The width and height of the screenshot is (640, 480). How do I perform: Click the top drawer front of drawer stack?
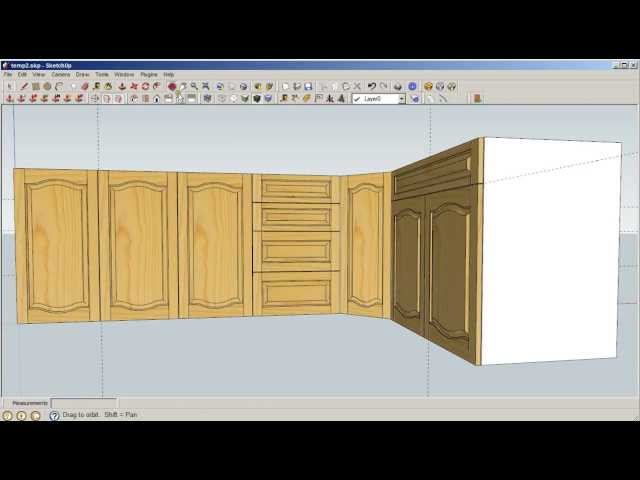click(x=296, y=189)
